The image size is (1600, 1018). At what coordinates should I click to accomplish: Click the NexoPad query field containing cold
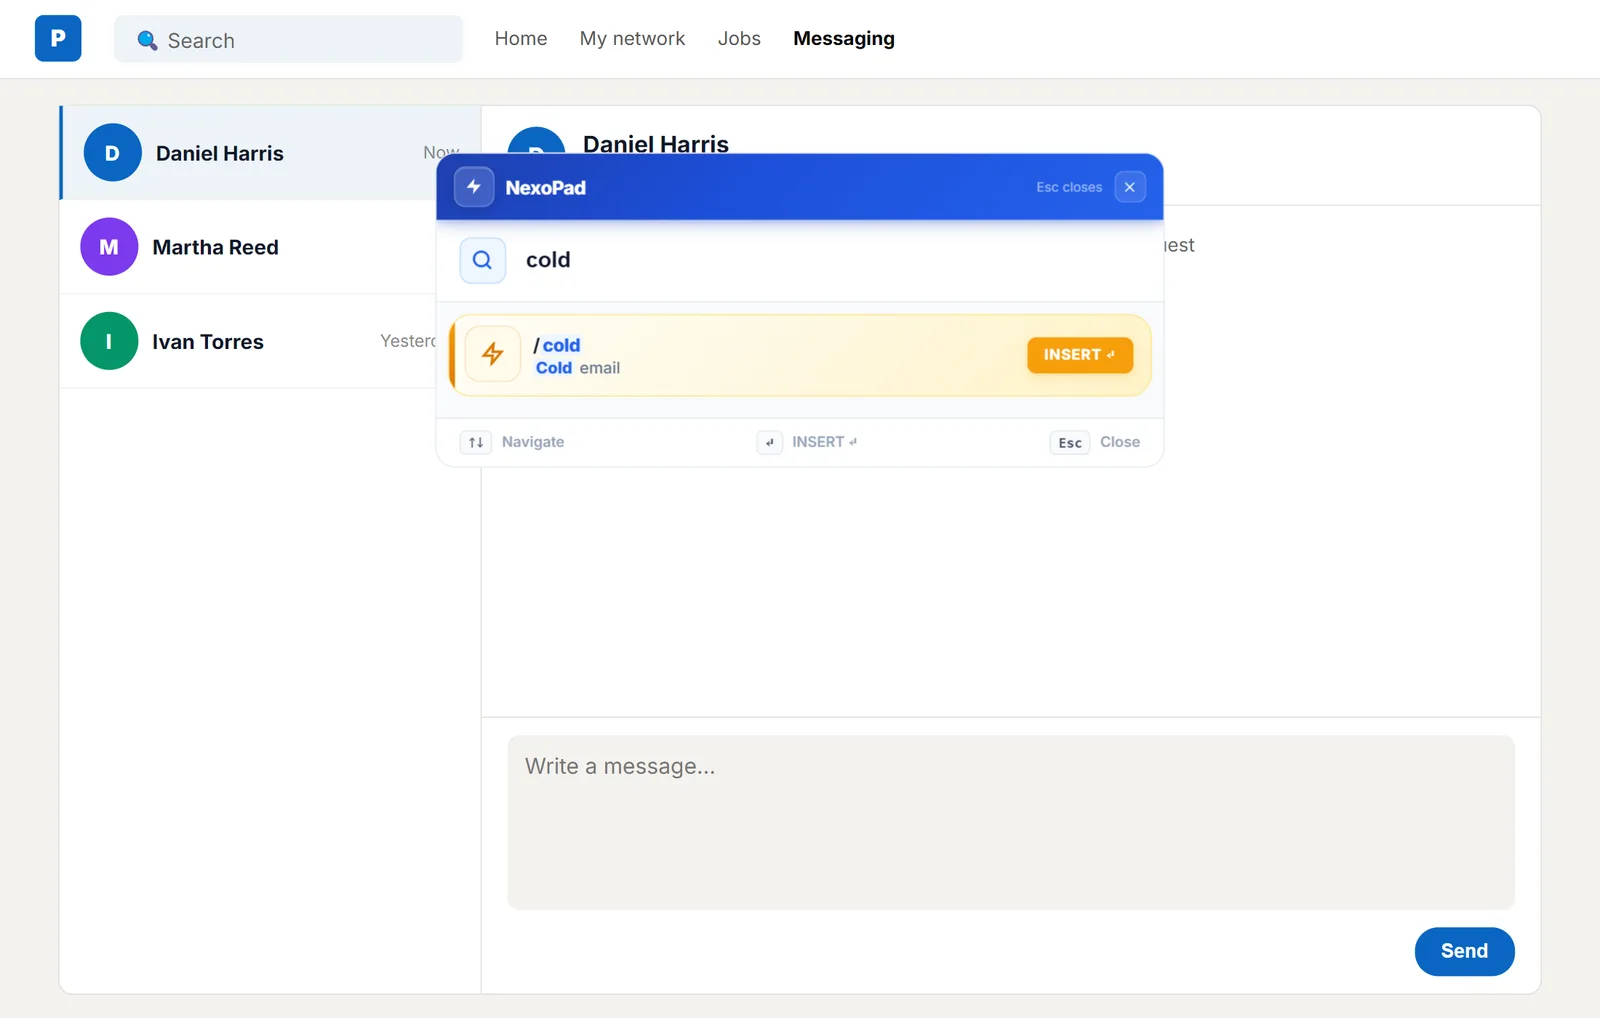pyautogui.click(x=800, y=260)
